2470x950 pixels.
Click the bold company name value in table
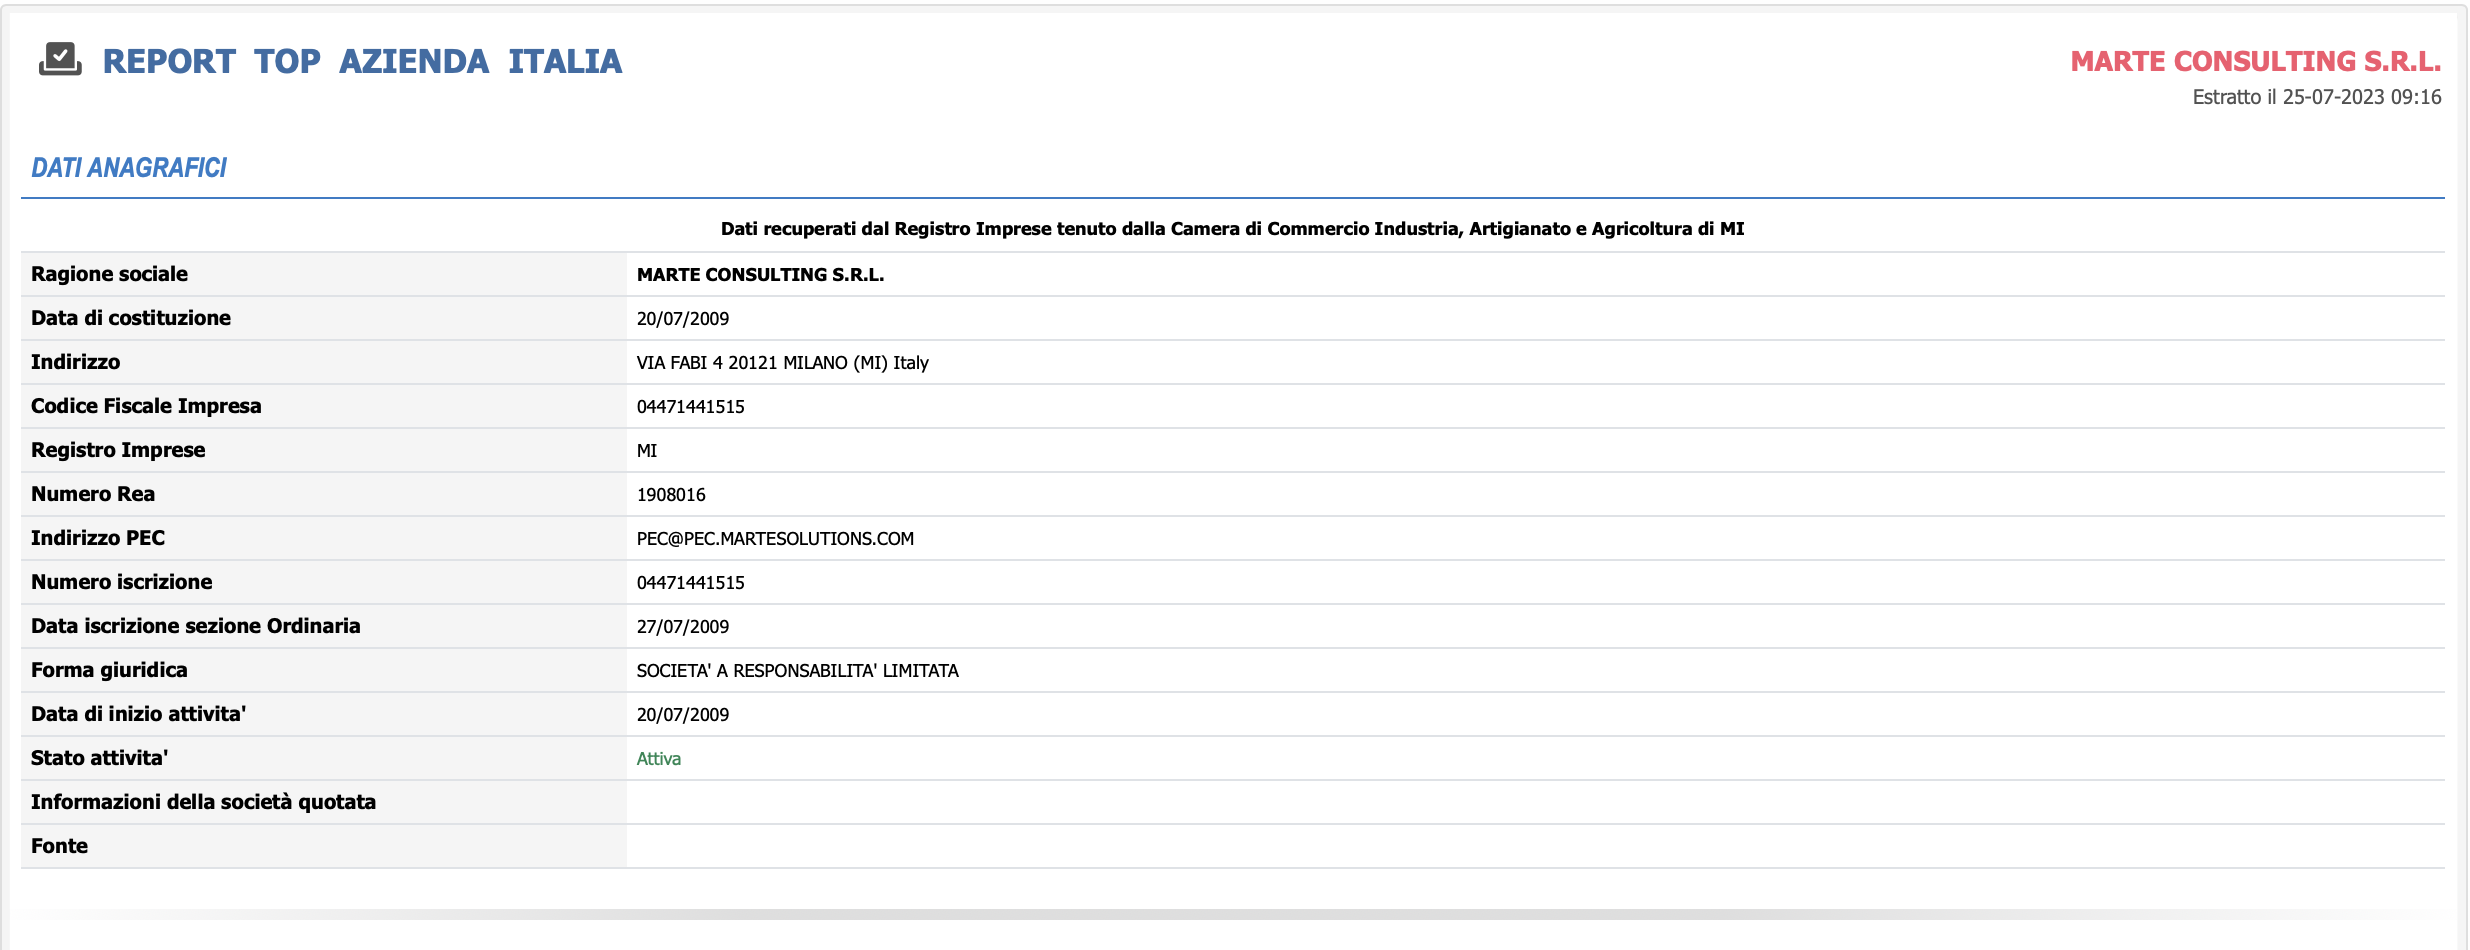pyautogui.click(x=760, y=275)
